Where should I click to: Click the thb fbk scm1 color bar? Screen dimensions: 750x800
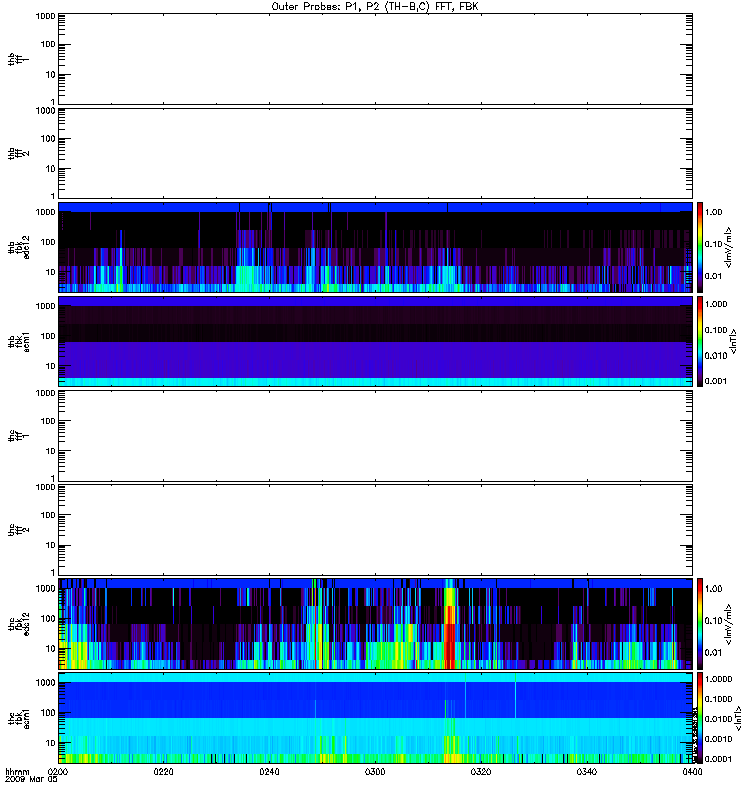click(700, 342)
